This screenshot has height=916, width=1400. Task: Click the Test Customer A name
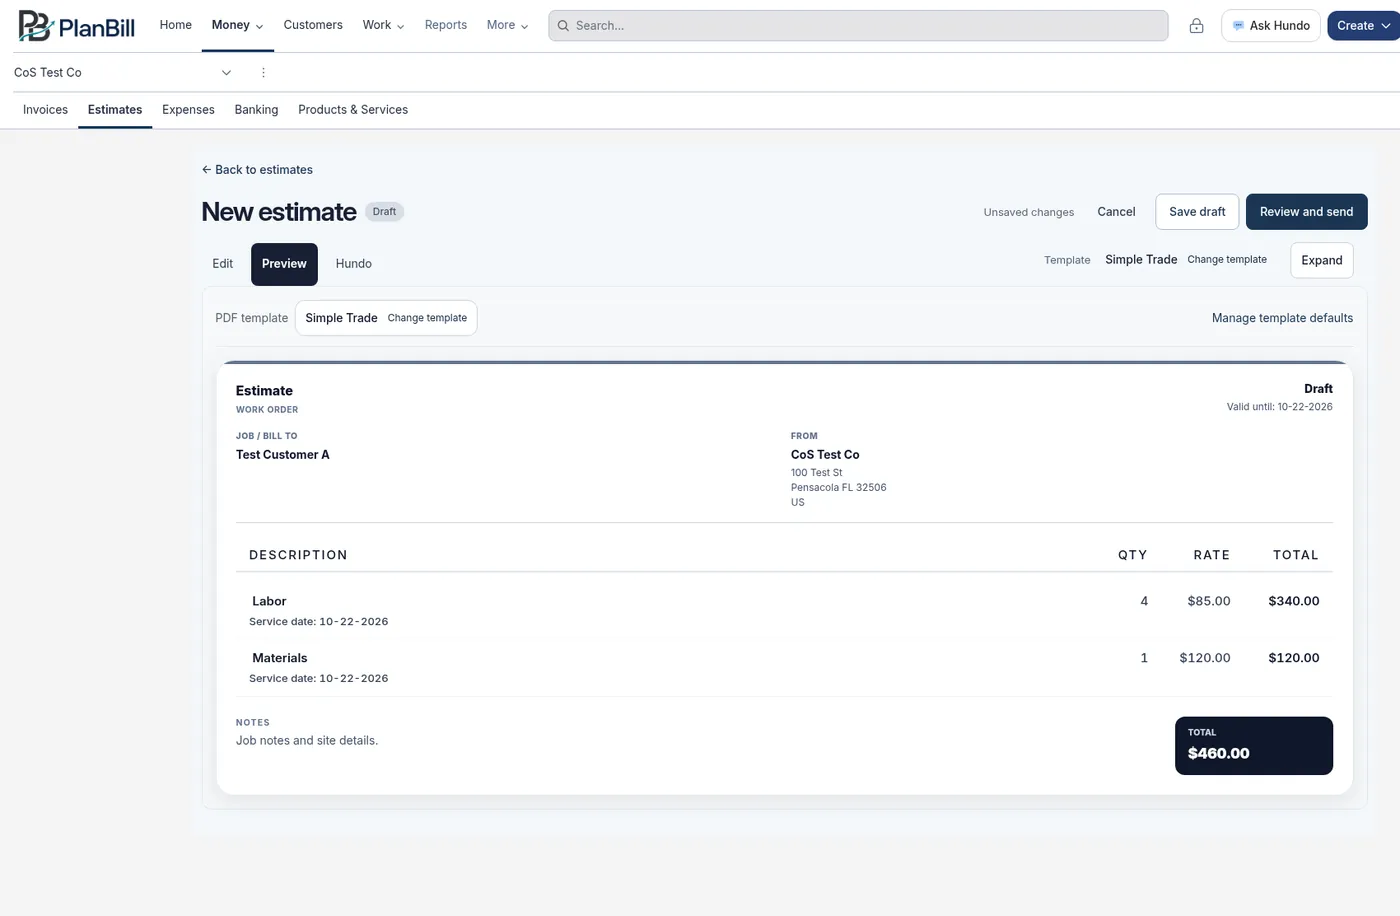point(283,455)
